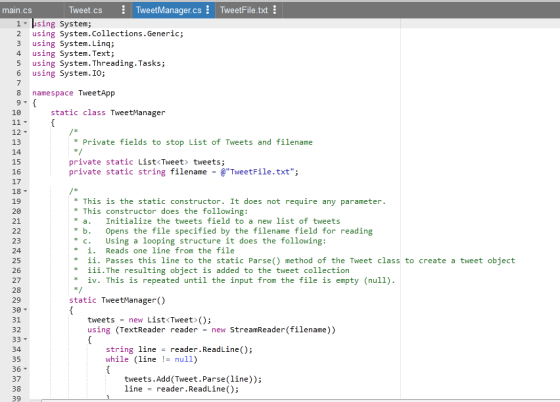560x402 pixels.
Task: Click the 'line = reader.ReadLine();' line 38
Action: click(x=181, y=389)
